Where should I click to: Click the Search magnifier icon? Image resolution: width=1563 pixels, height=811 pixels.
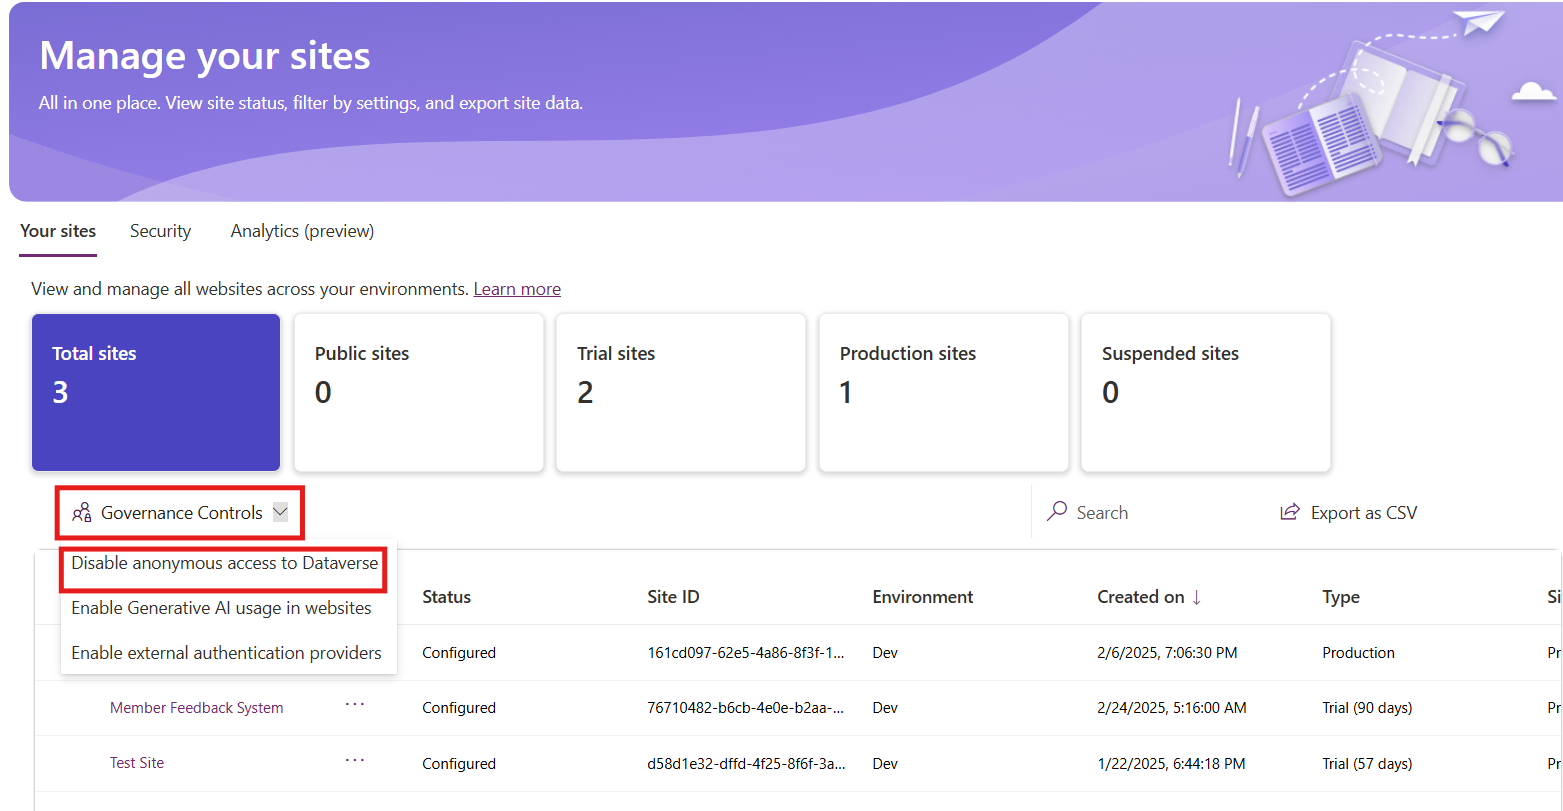coord(1056,512)
